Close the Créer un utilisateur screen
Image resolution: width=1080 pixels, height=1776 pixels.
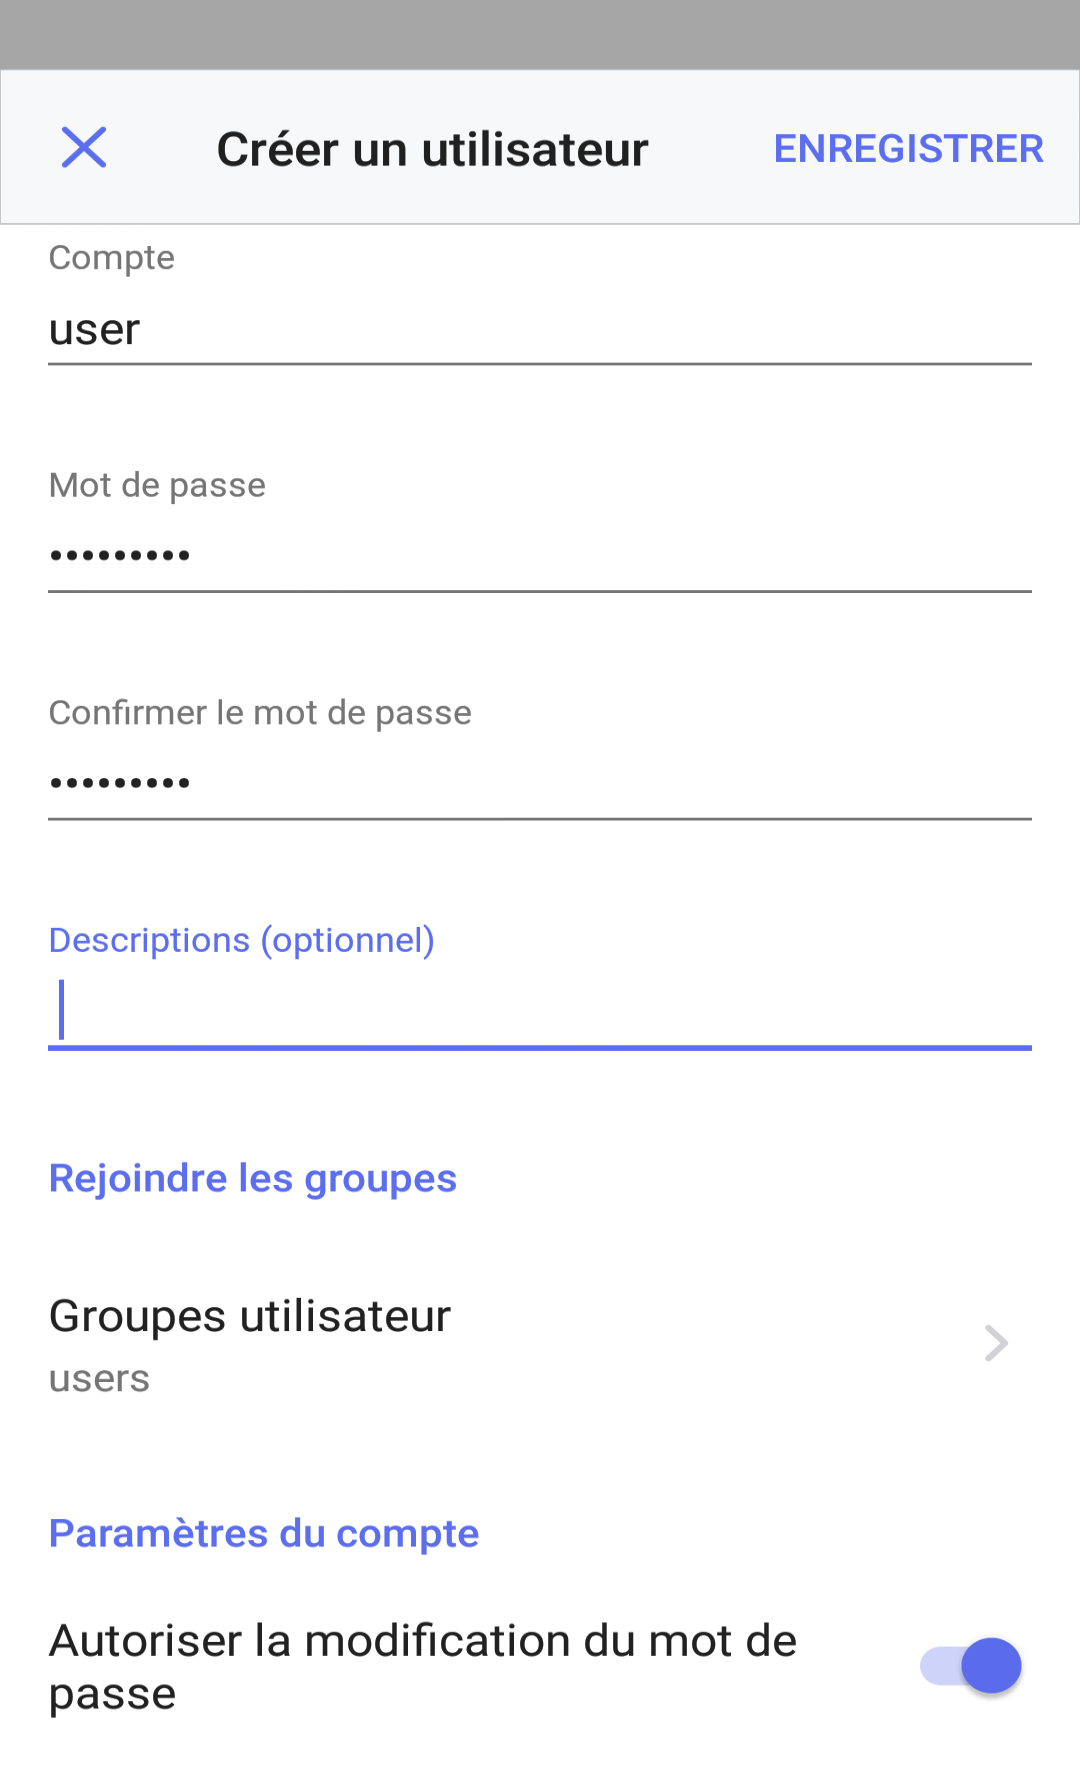pyautogui.click(x=84, y=148)
